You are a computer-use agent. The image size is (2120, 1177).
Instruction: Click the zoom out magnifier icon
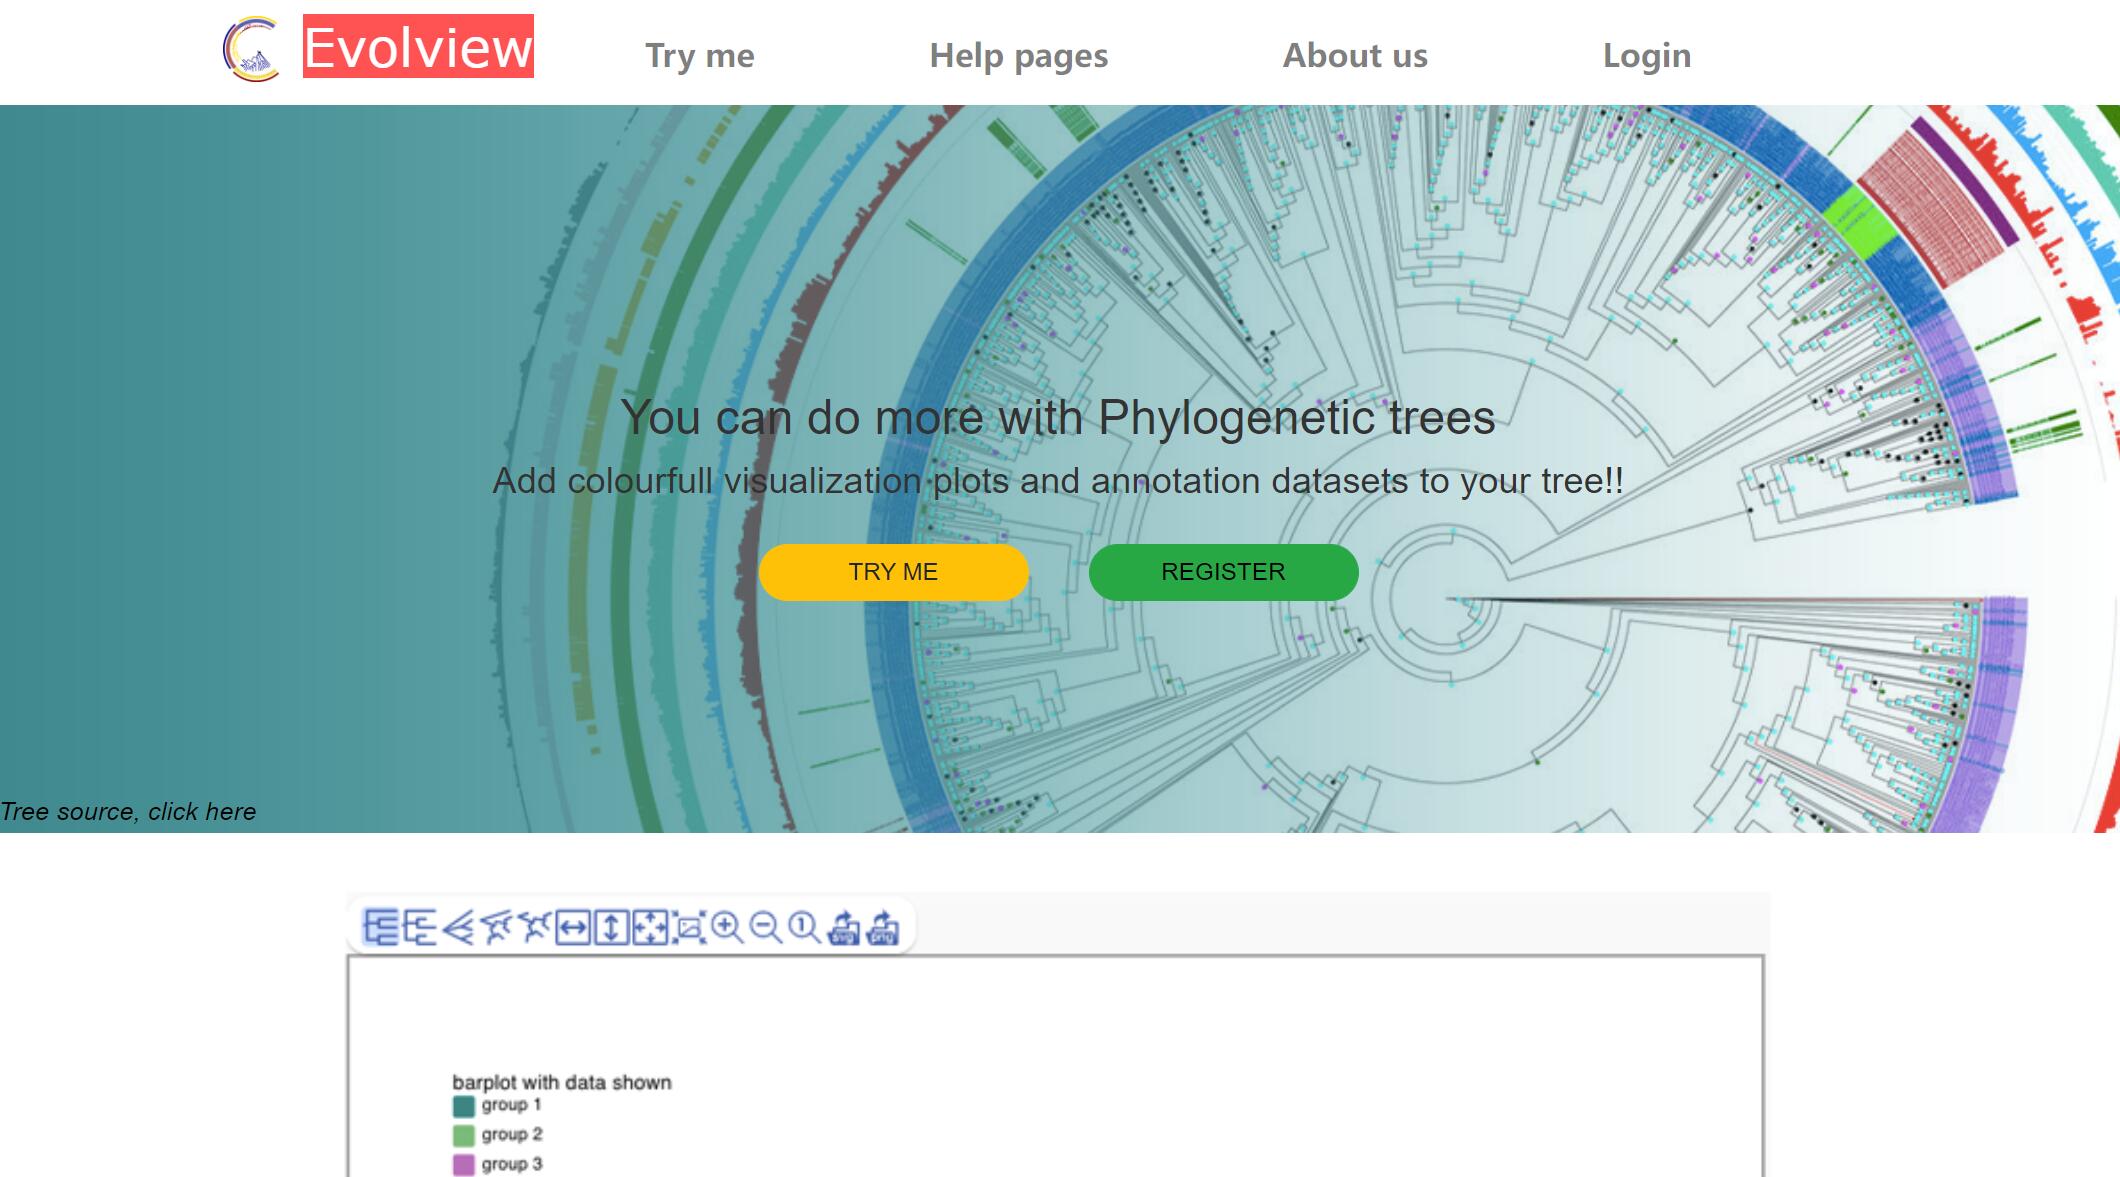[x=765, y=927]
